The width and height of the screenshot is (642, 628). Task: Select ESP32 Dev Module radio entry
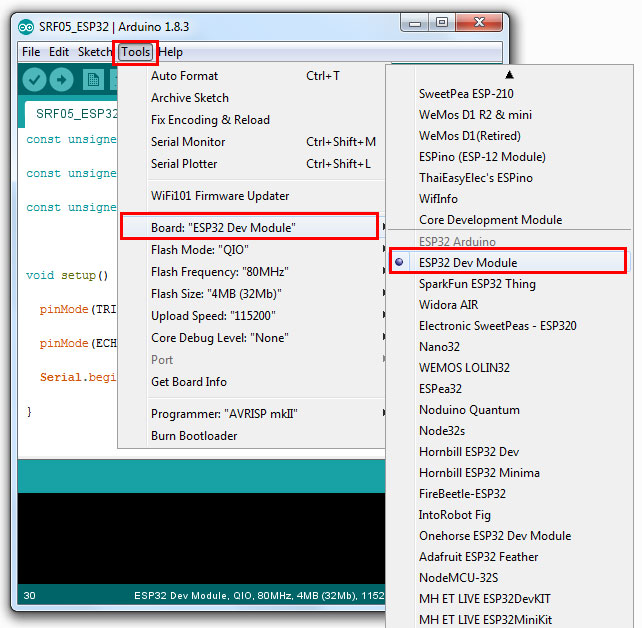(507, 262)
